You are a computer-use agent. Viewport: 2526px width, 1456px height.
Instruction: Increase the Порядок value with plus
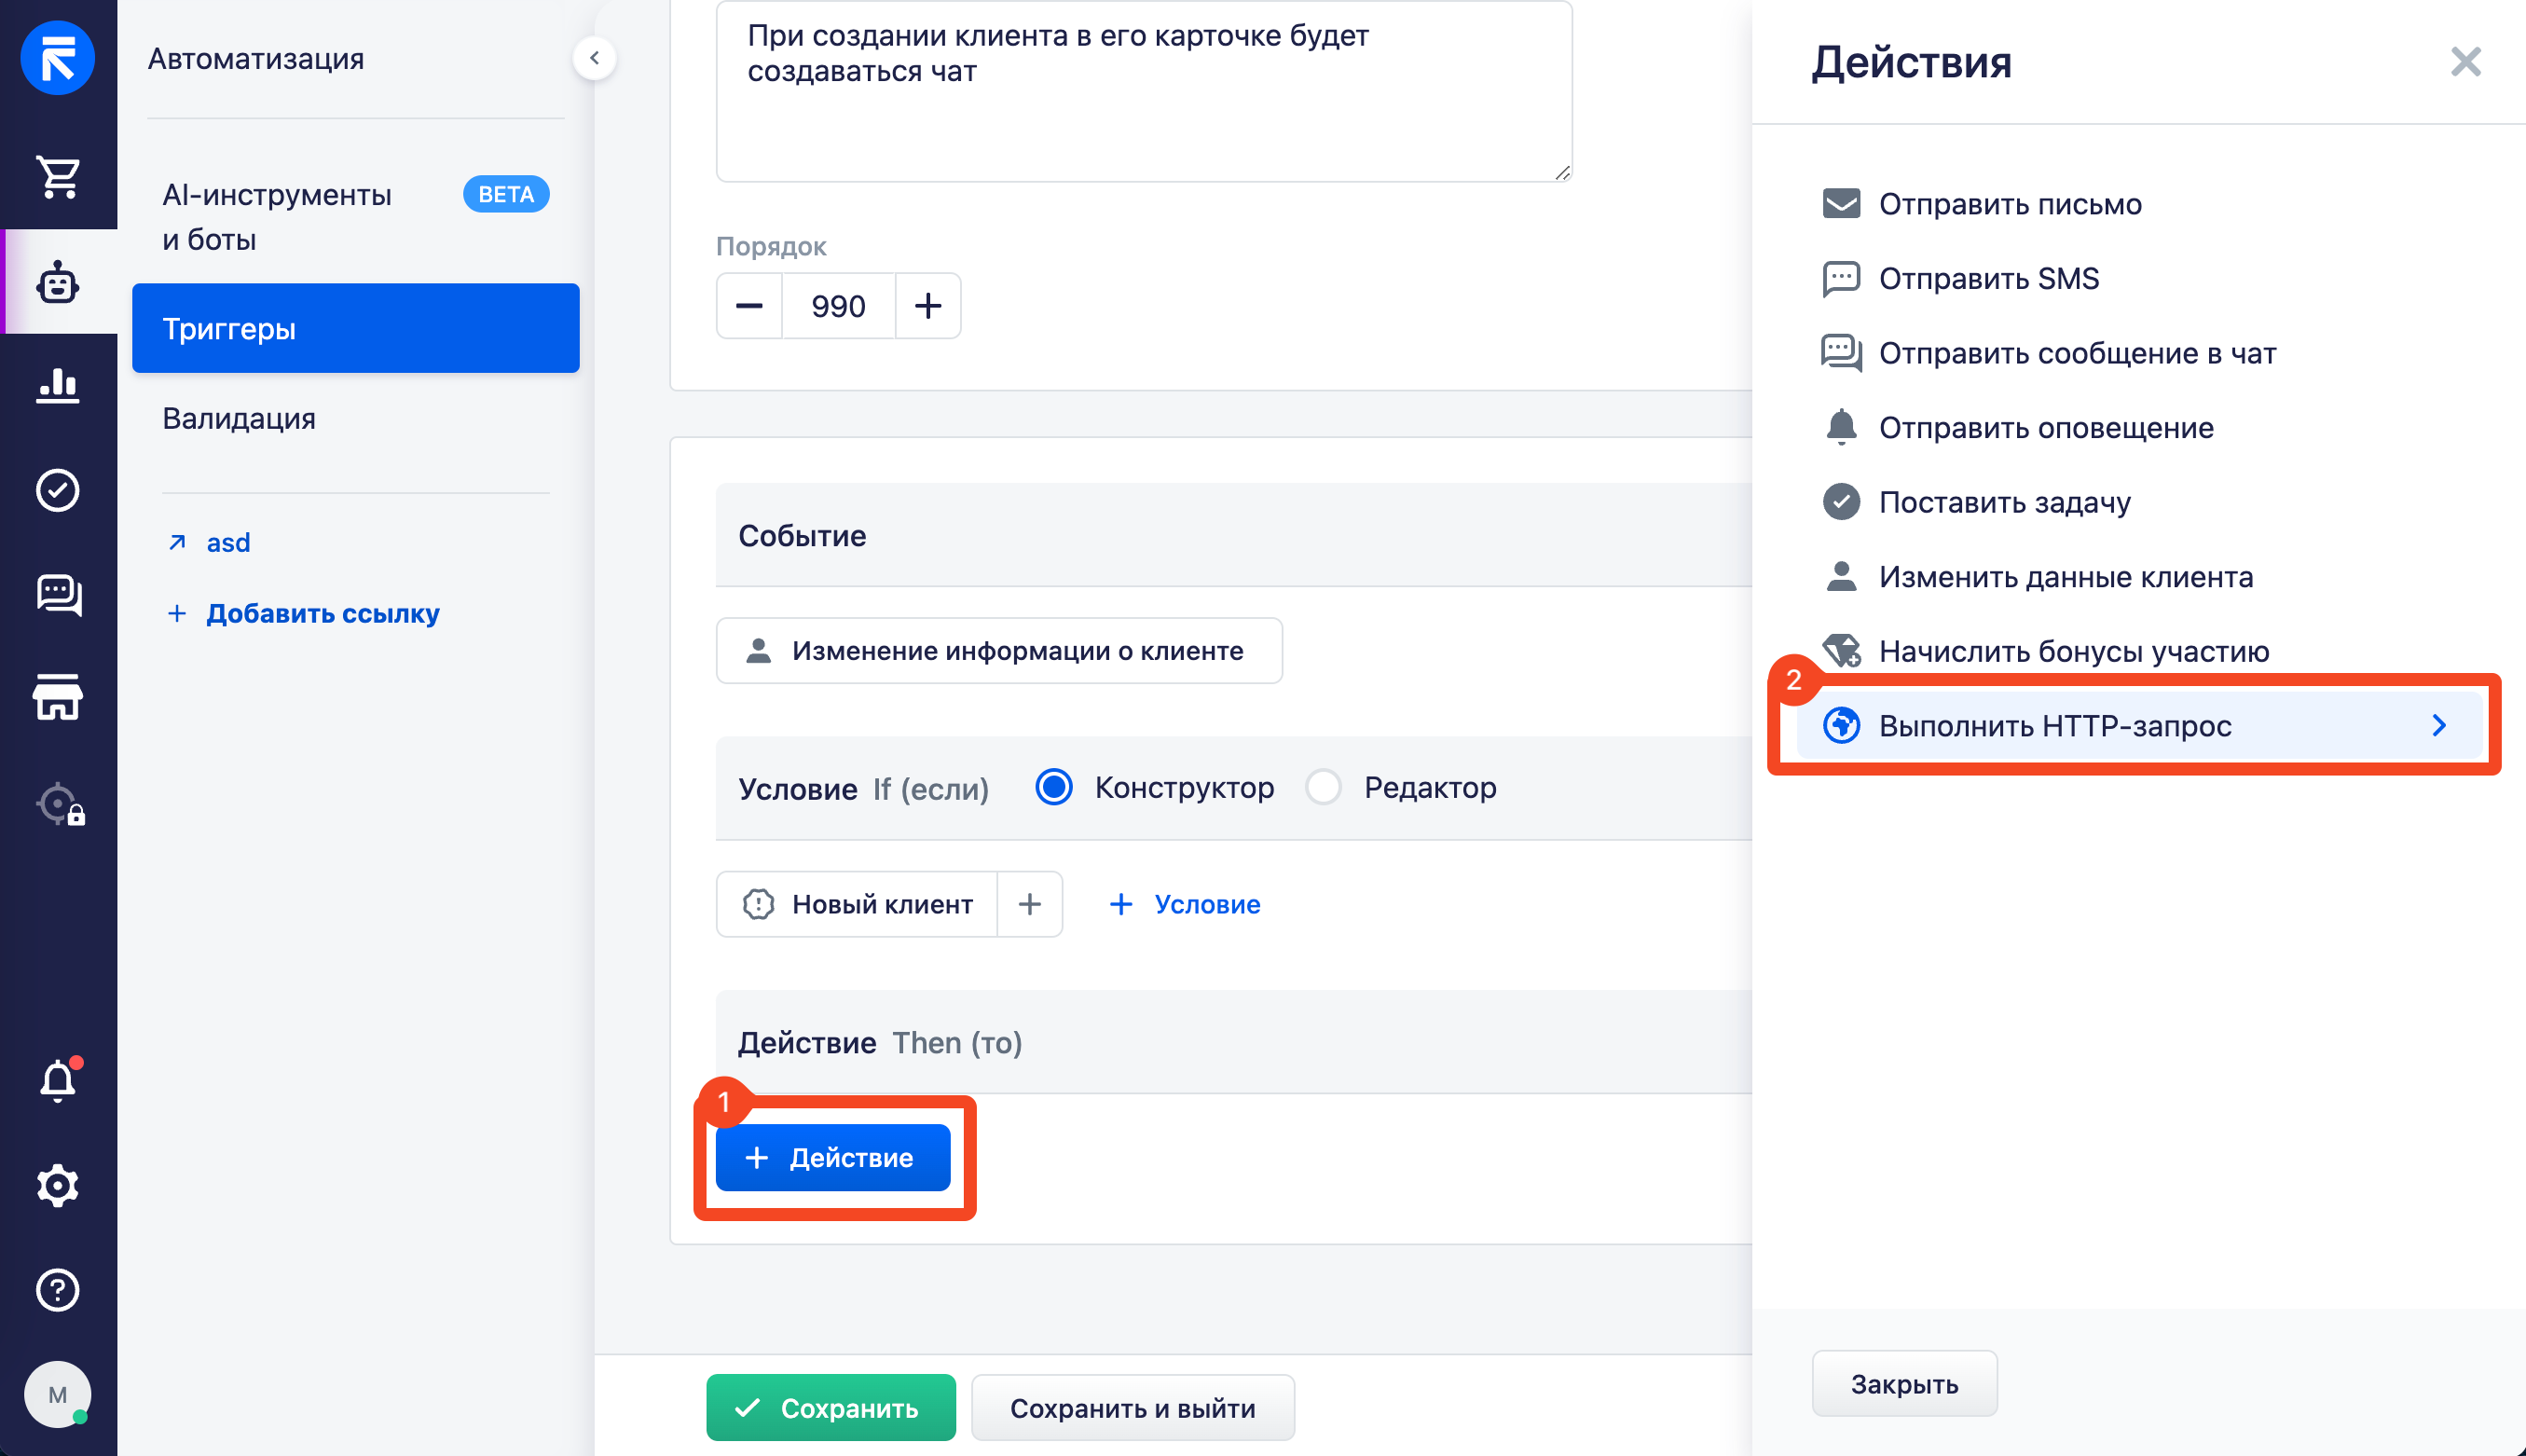coord(927,306)
